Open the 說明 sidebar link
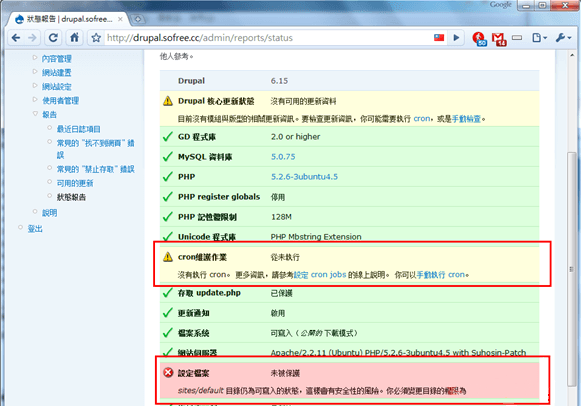This screenshot has width=581, height=406. coord(49,213)
